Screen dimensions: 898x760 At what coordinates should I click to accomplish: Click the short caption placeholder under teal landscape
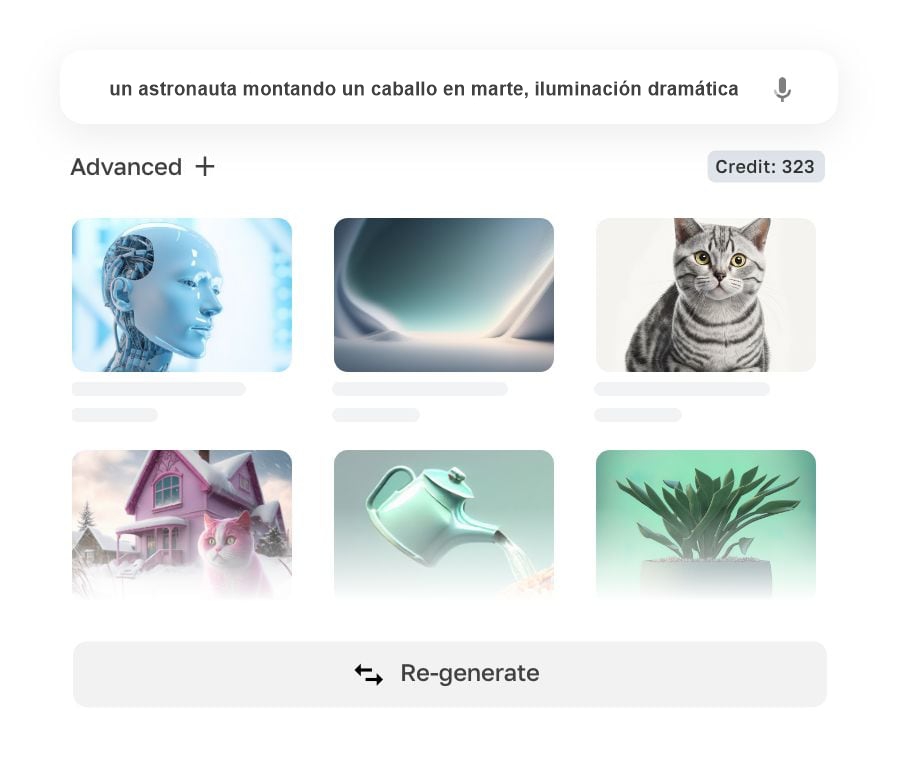pyautogui.click(x=376, y=415)
